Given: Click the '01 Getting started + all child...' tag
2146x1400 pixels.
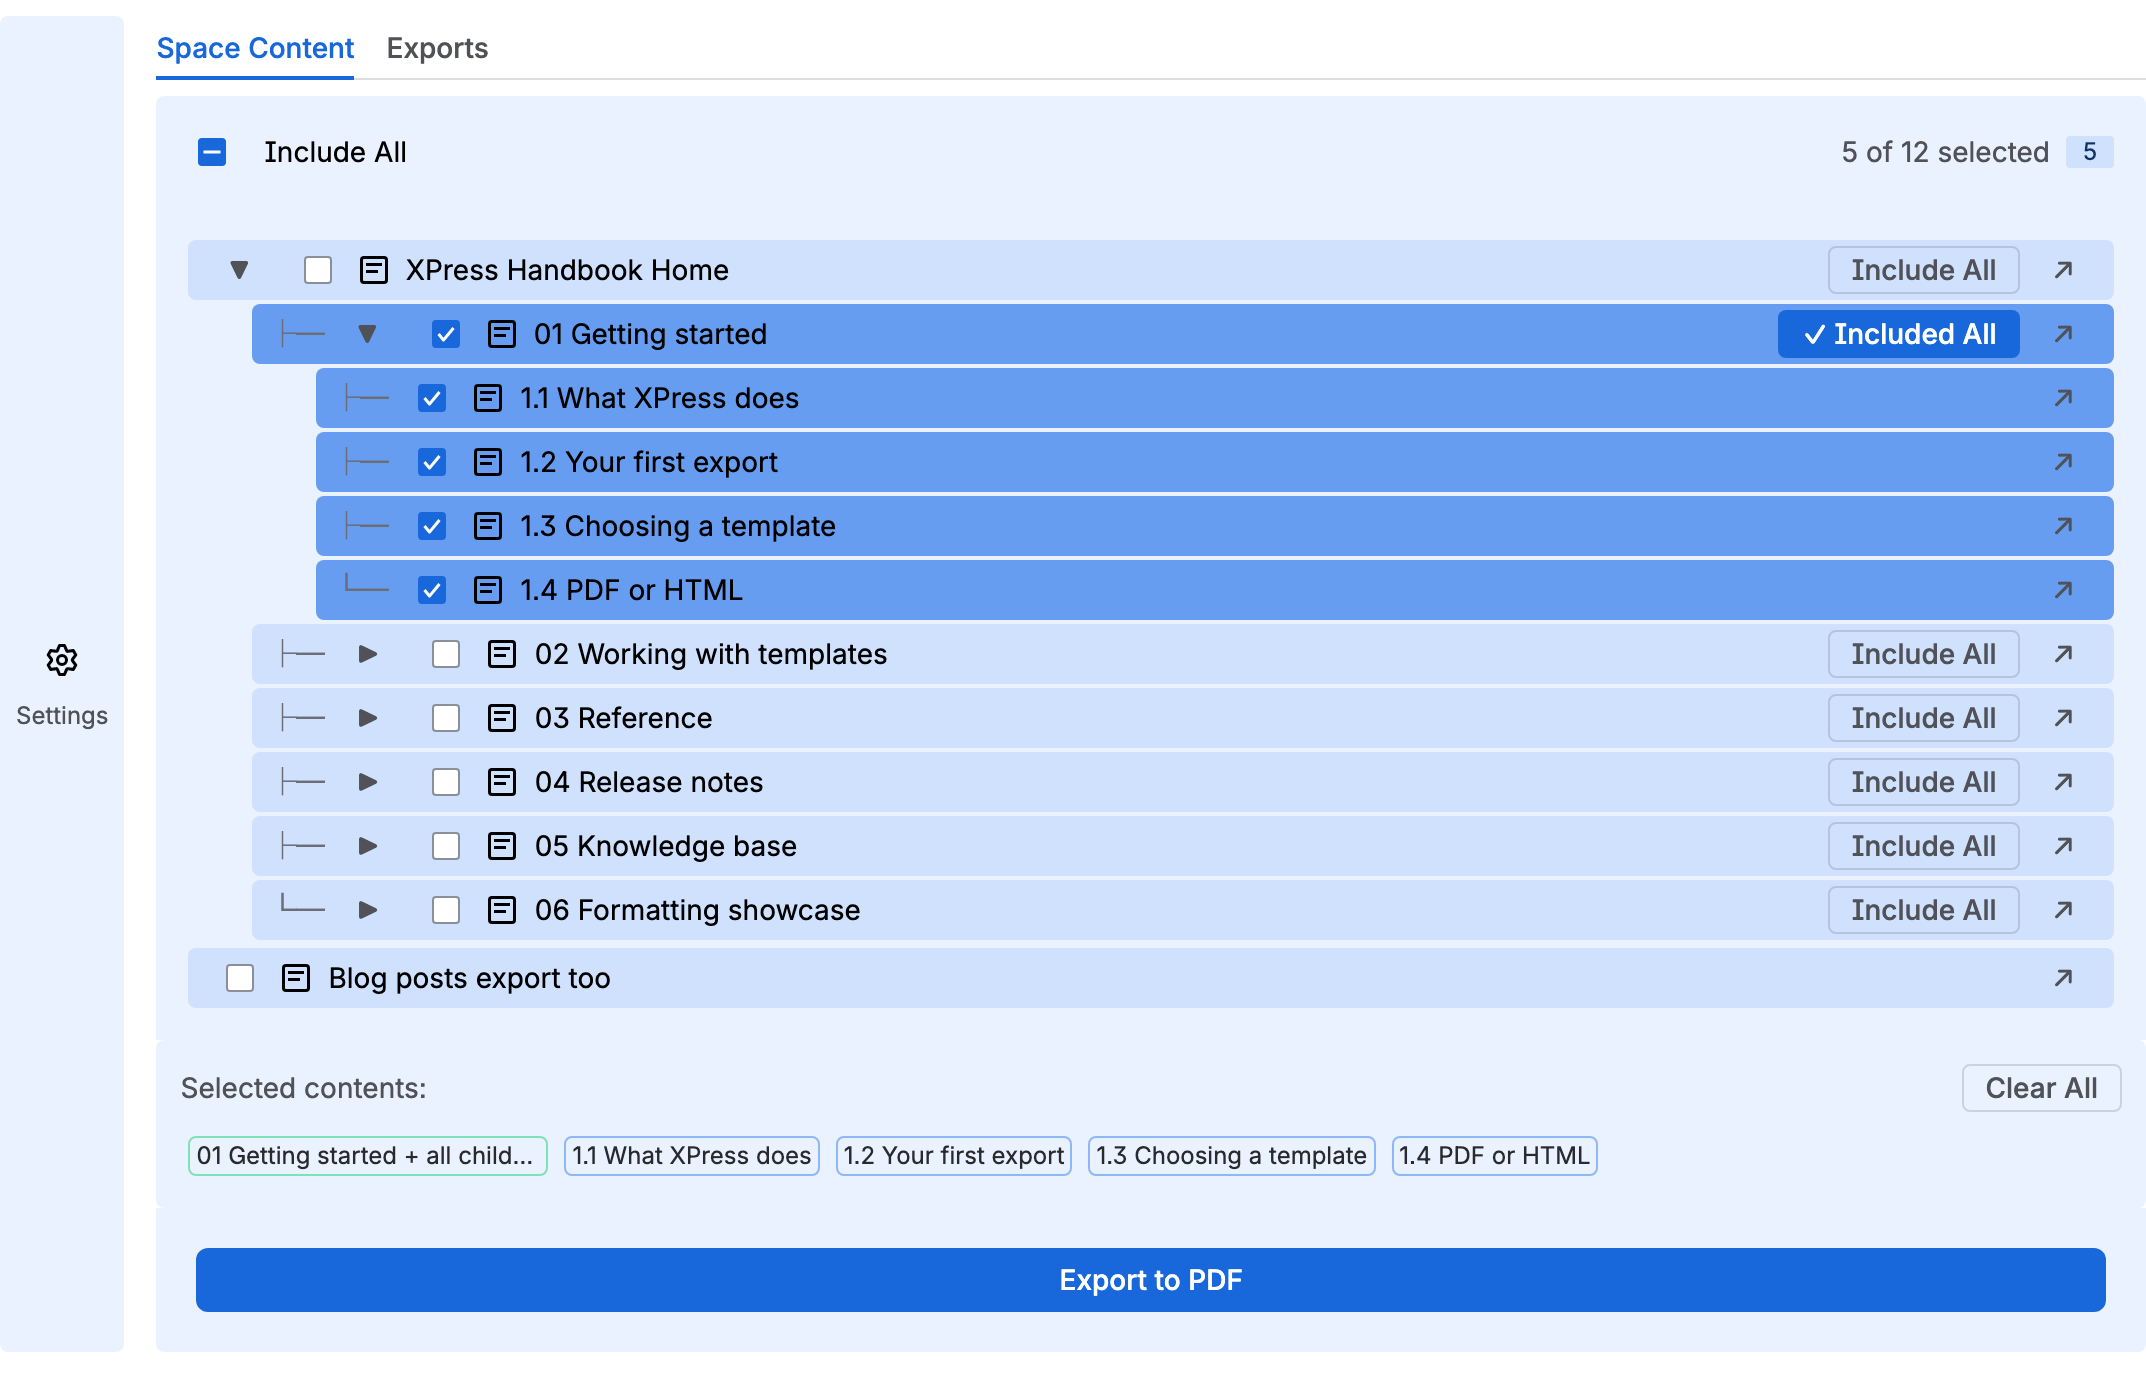Looking at the screenshot, I should coord(367,1156).
